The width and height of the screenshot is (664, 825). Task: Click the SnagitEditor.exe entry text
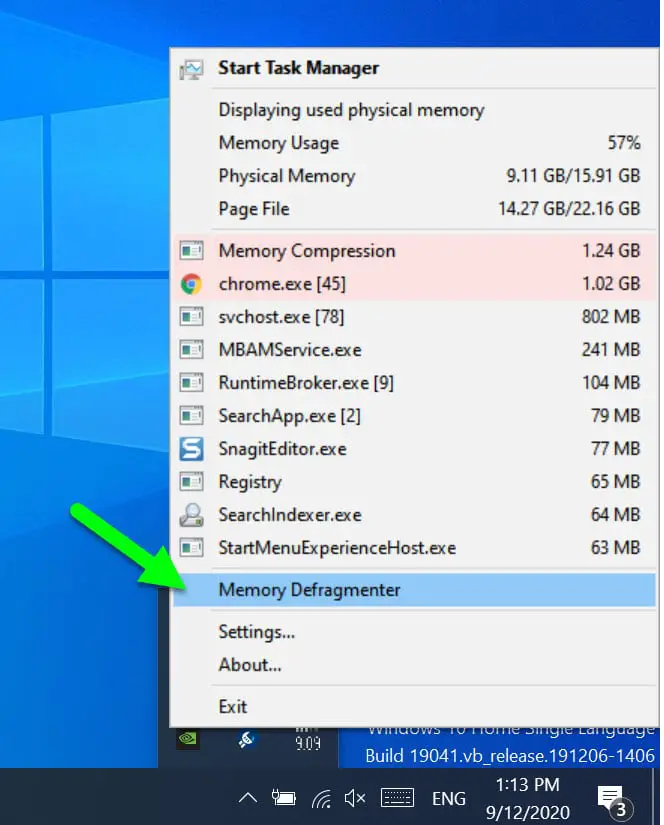[283, 449]
